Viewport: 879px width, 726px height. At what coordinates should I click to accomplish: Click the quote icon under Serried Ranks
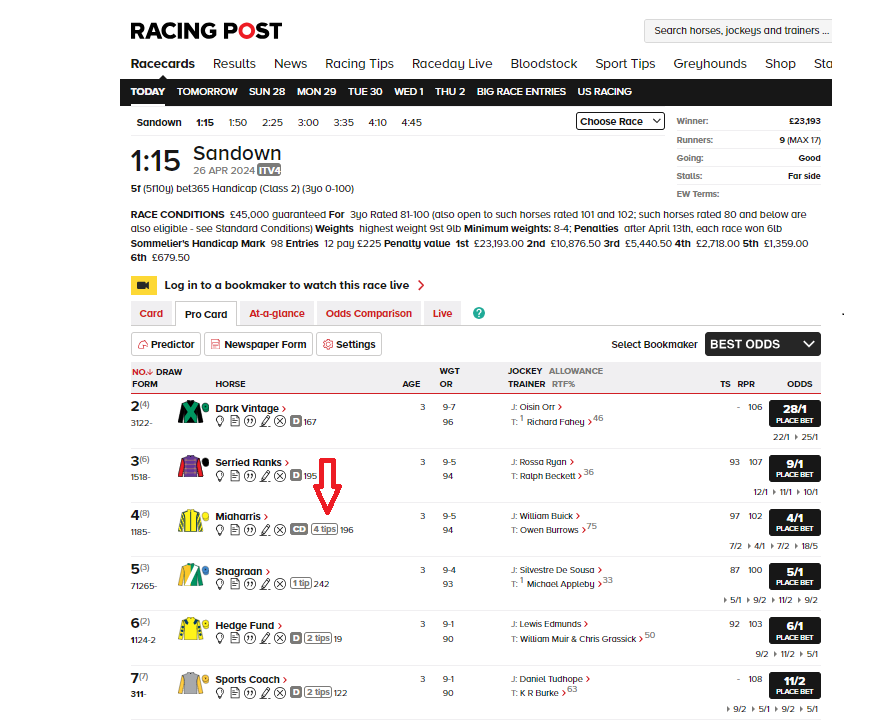pos(250,475)
